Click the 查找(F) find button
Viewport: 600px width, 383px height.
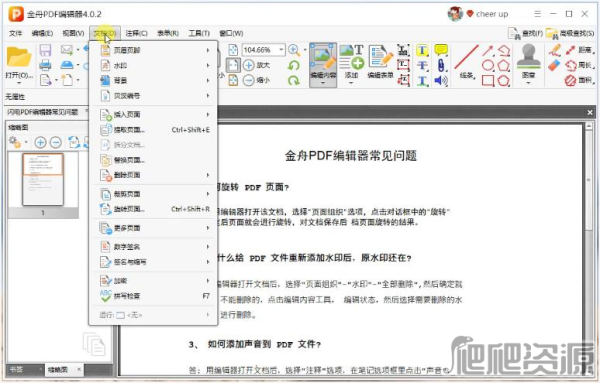click(525, 34)
